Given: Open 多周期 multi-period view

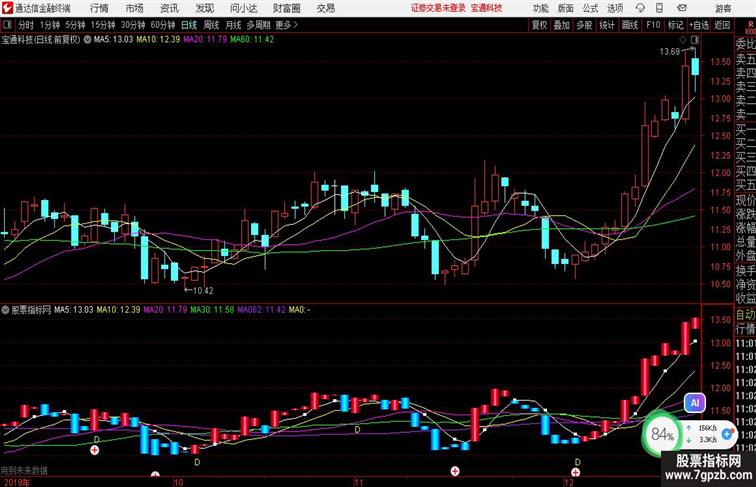Looking at the screenshot, I should click(258, 25).
